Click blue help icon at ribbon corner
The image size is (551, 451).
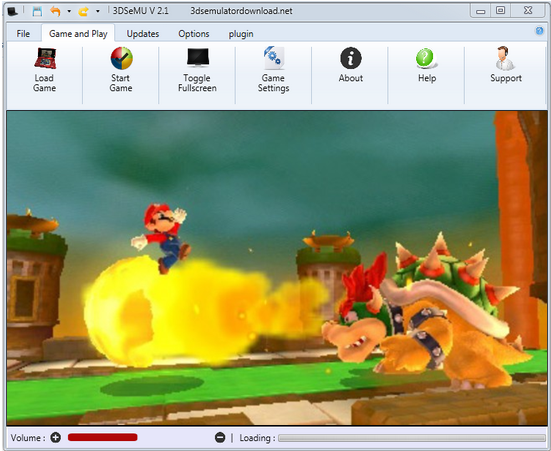(539, 31)
